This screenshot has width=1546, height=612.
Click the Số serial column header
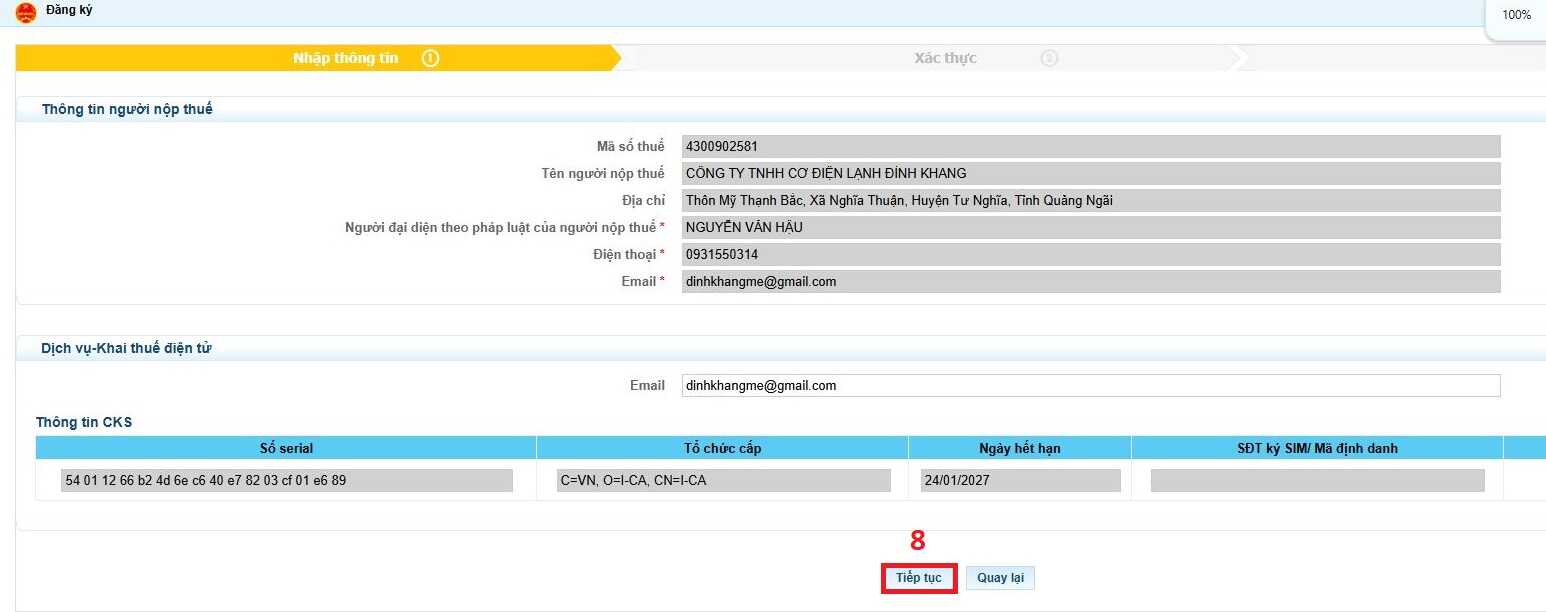pyautogui.click(x=286, y=448)
